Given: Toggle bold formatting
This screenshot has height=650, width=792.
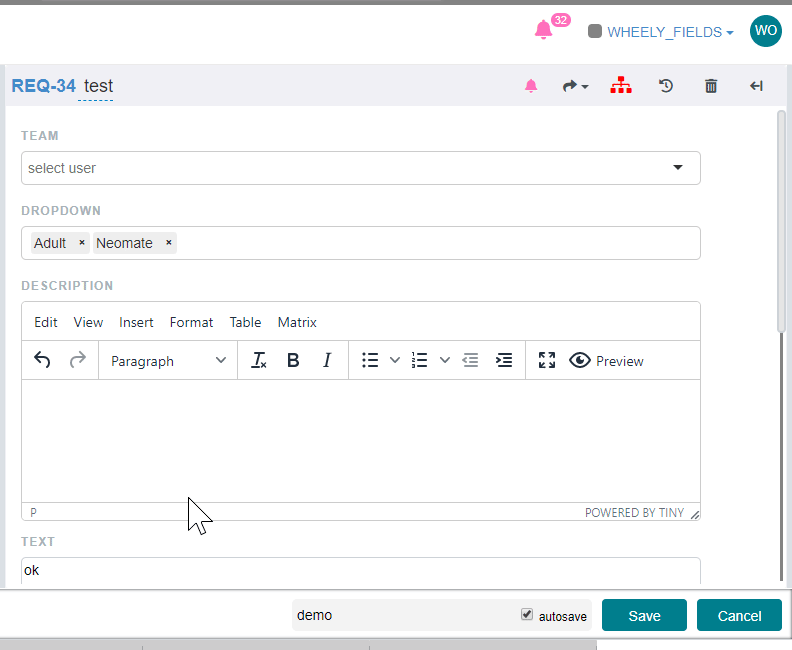Looking at the screenshot, I should tap(293, 360).
